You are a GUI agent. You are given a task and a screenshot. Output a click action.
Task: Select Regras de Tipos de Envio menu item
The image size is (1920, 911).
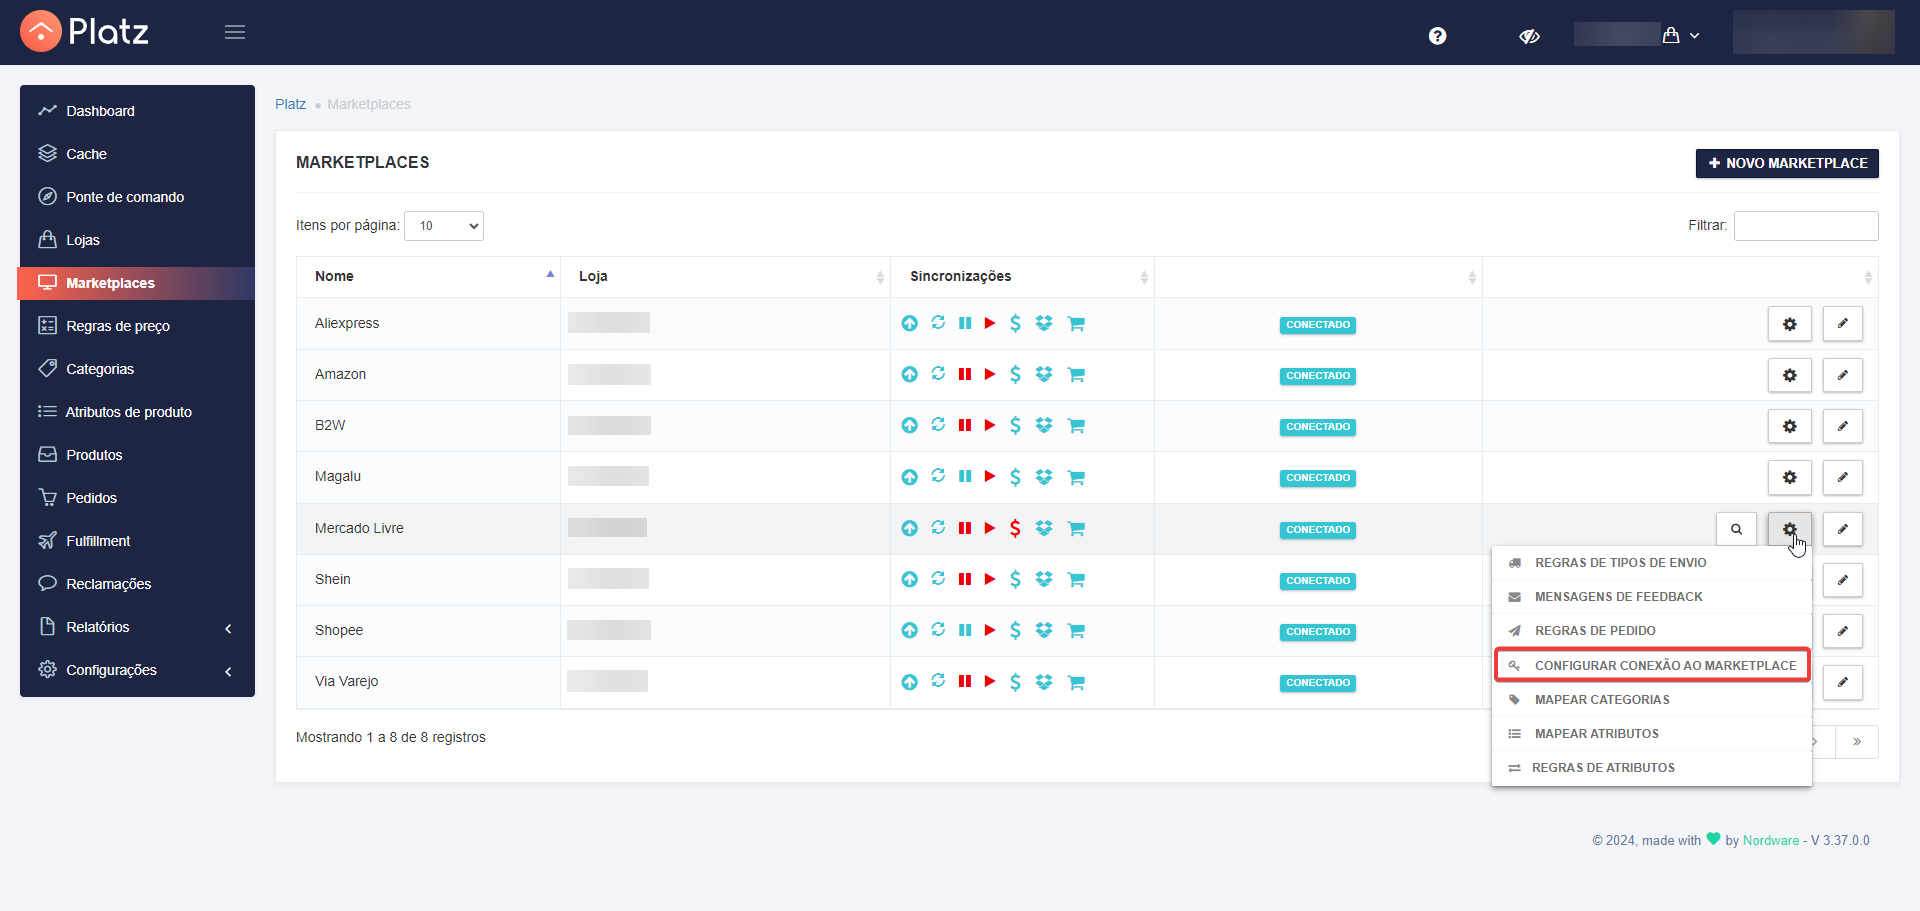(x=1652, y=563)
